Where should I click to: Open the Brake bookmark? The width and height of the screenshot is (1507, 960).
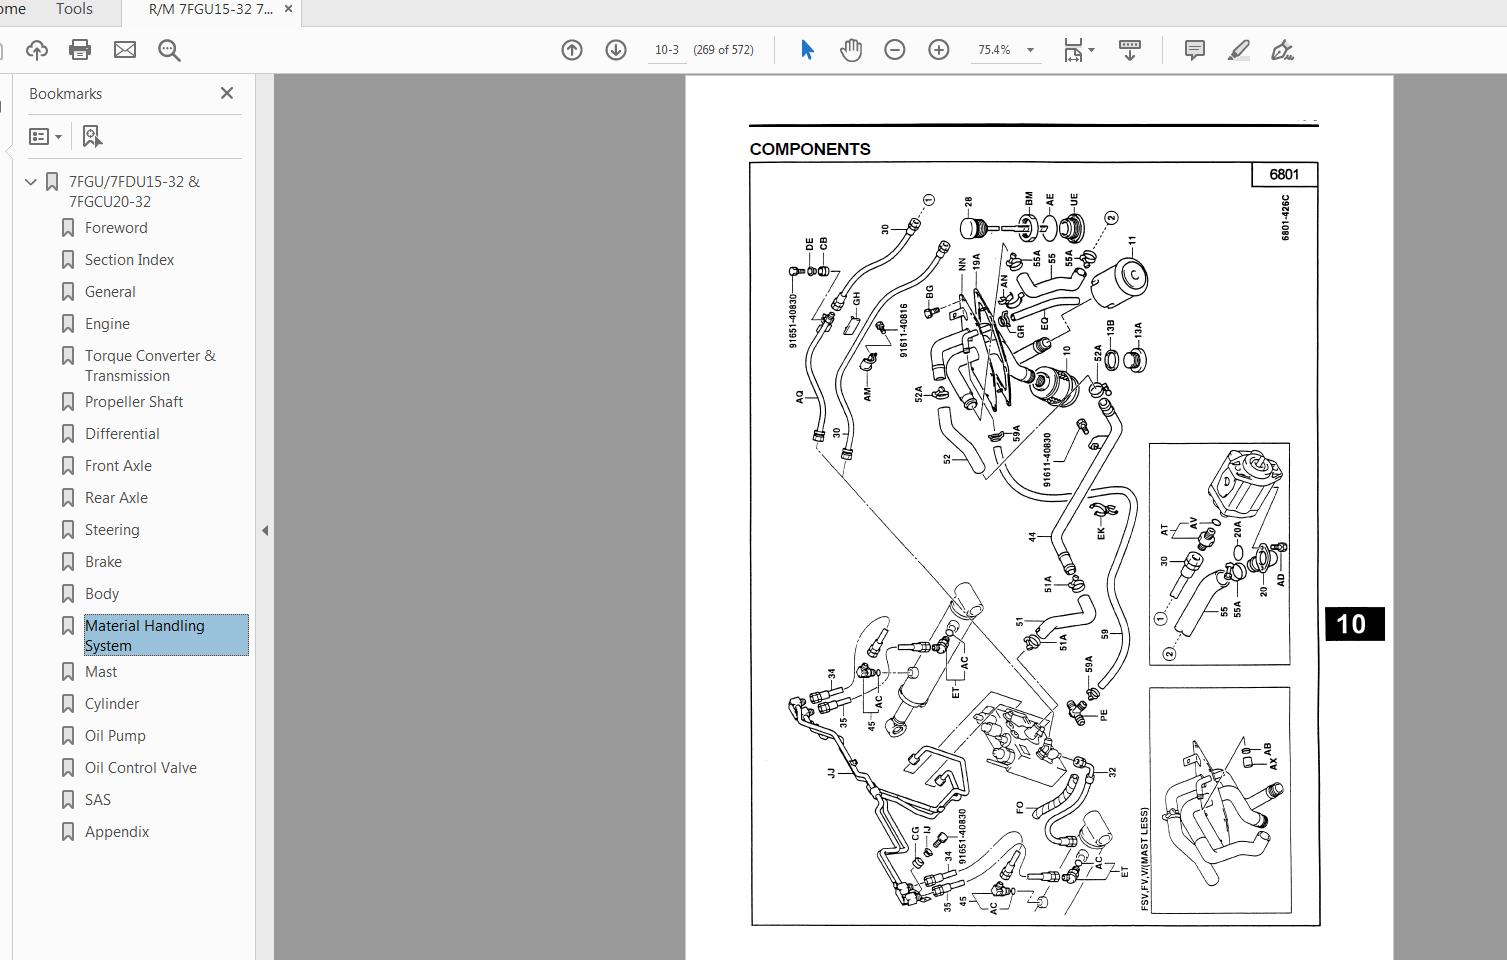(103, 562)
